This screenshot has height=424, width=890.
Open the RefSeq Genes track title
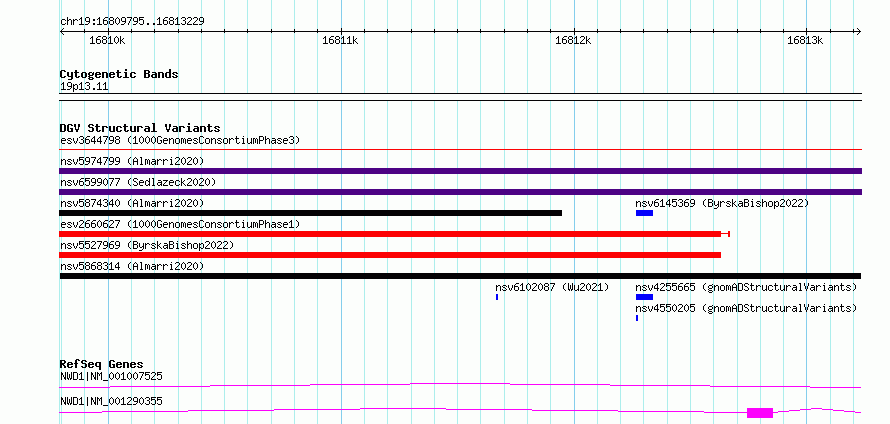tap(102, 364)
